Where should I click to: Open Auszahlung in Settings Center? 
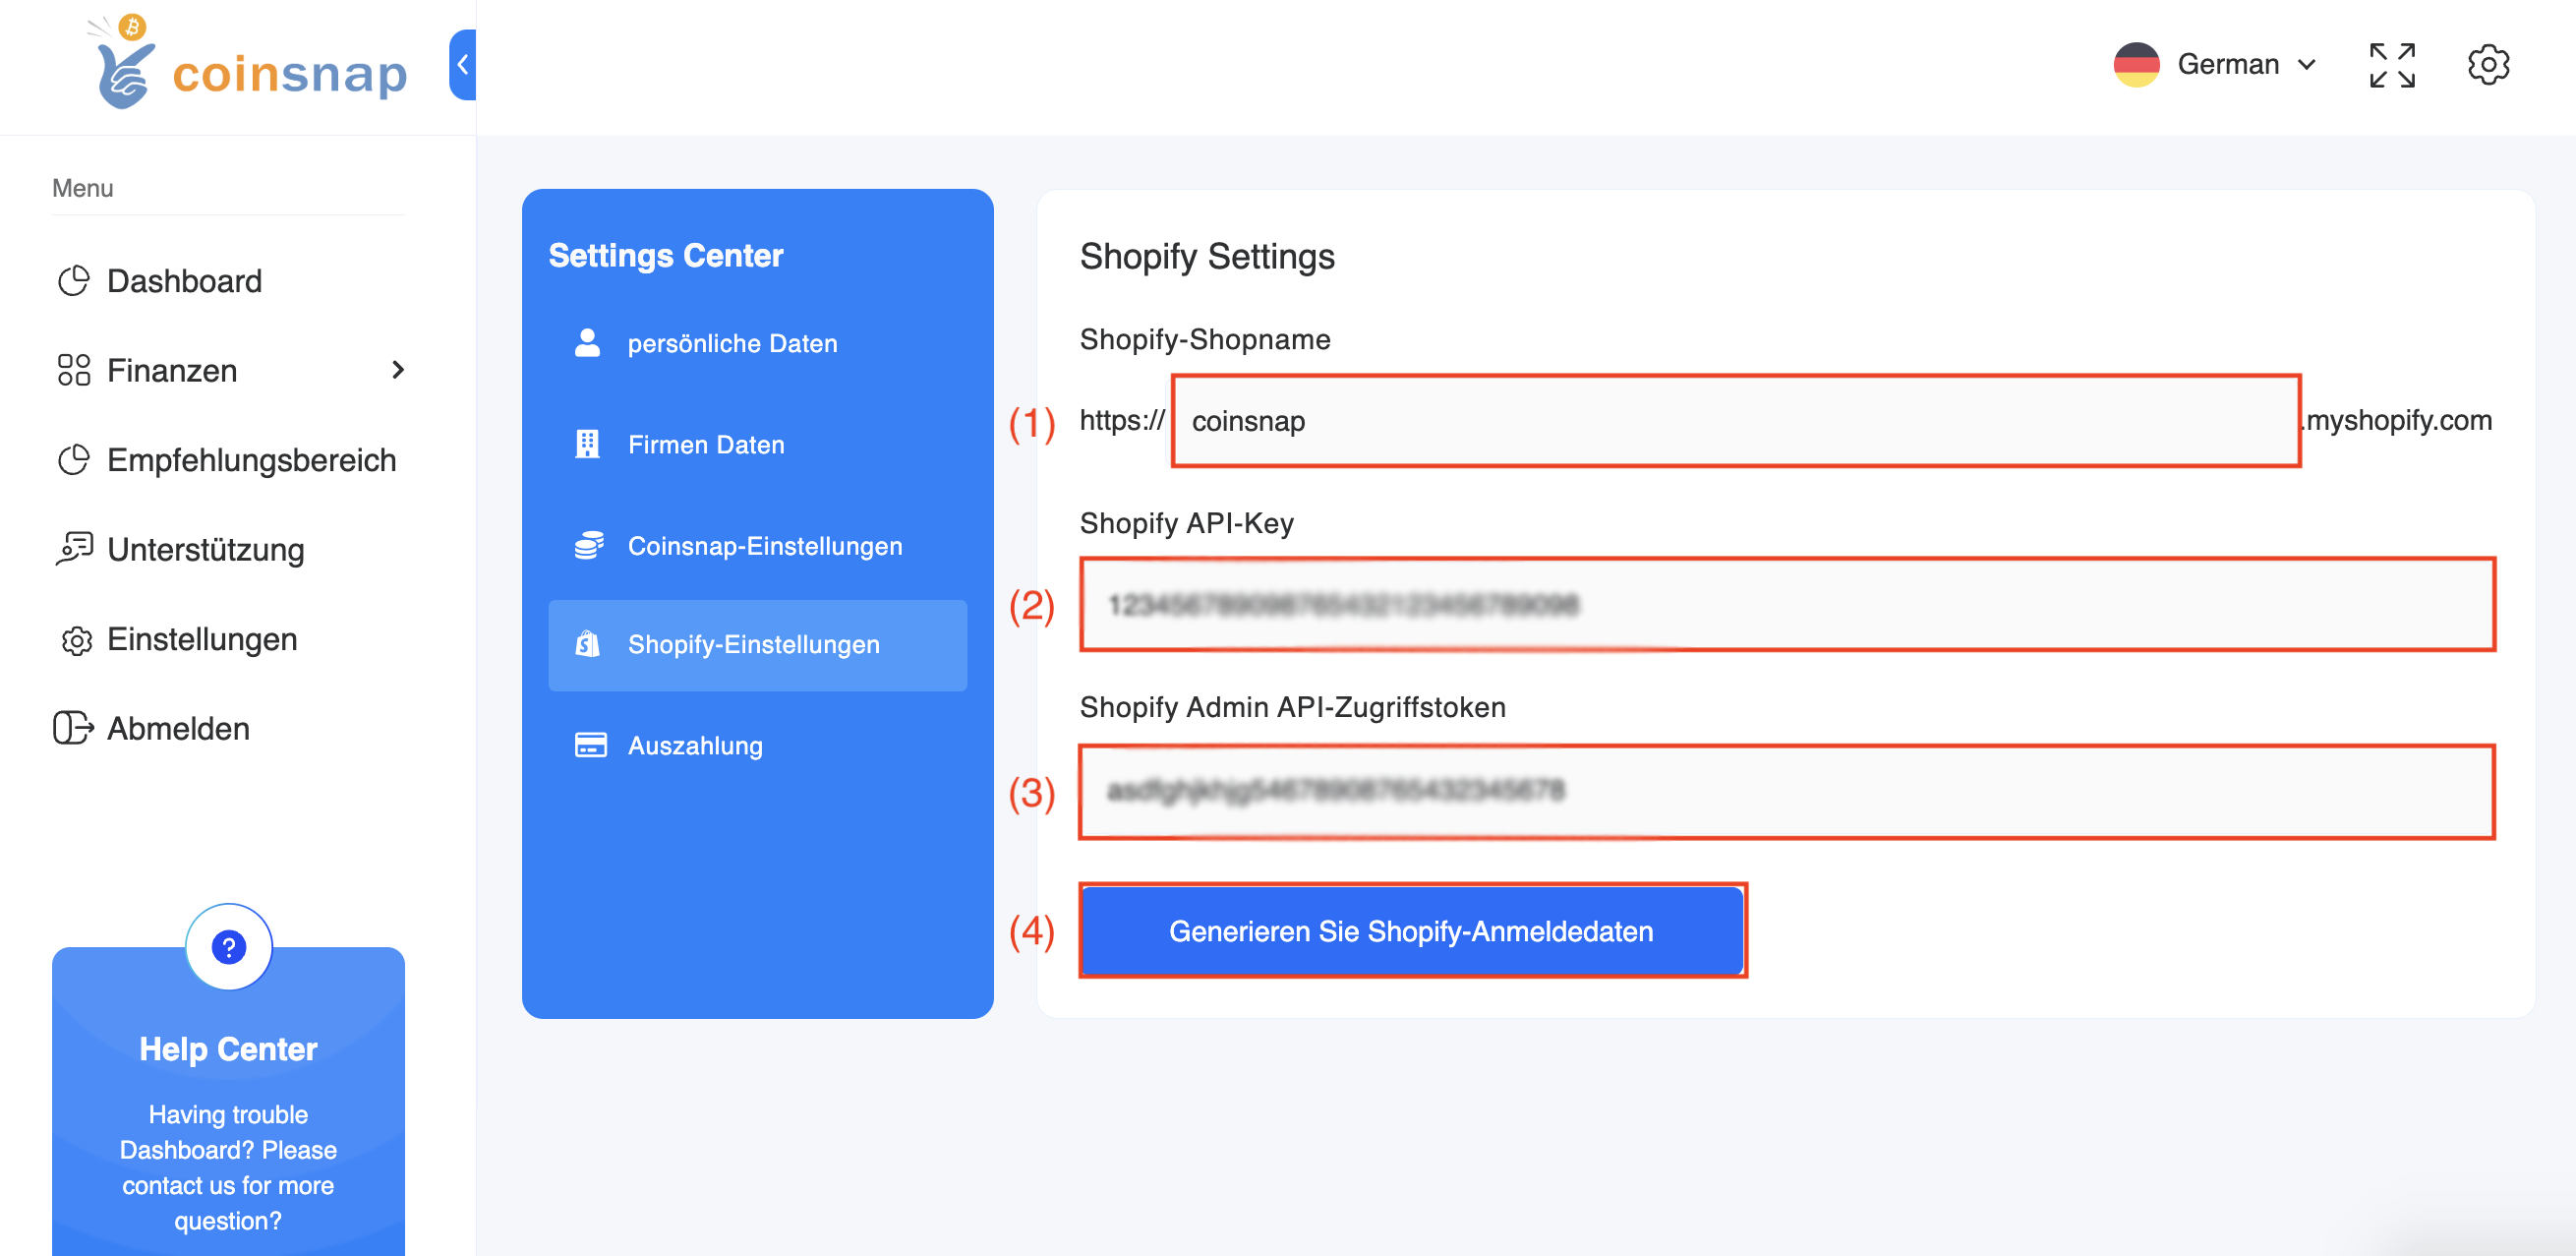coord(695,744)
